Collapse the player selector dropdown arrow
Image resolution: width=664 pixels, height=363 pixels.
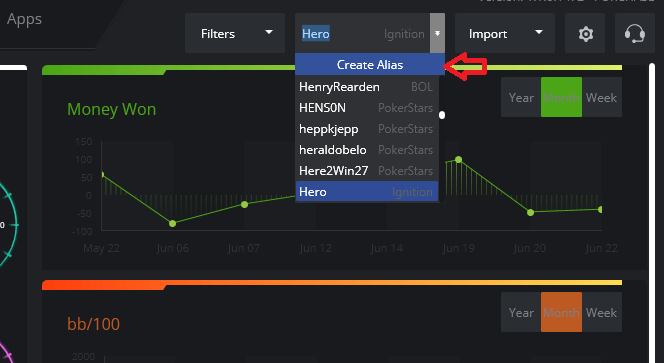tap(437, 33)
